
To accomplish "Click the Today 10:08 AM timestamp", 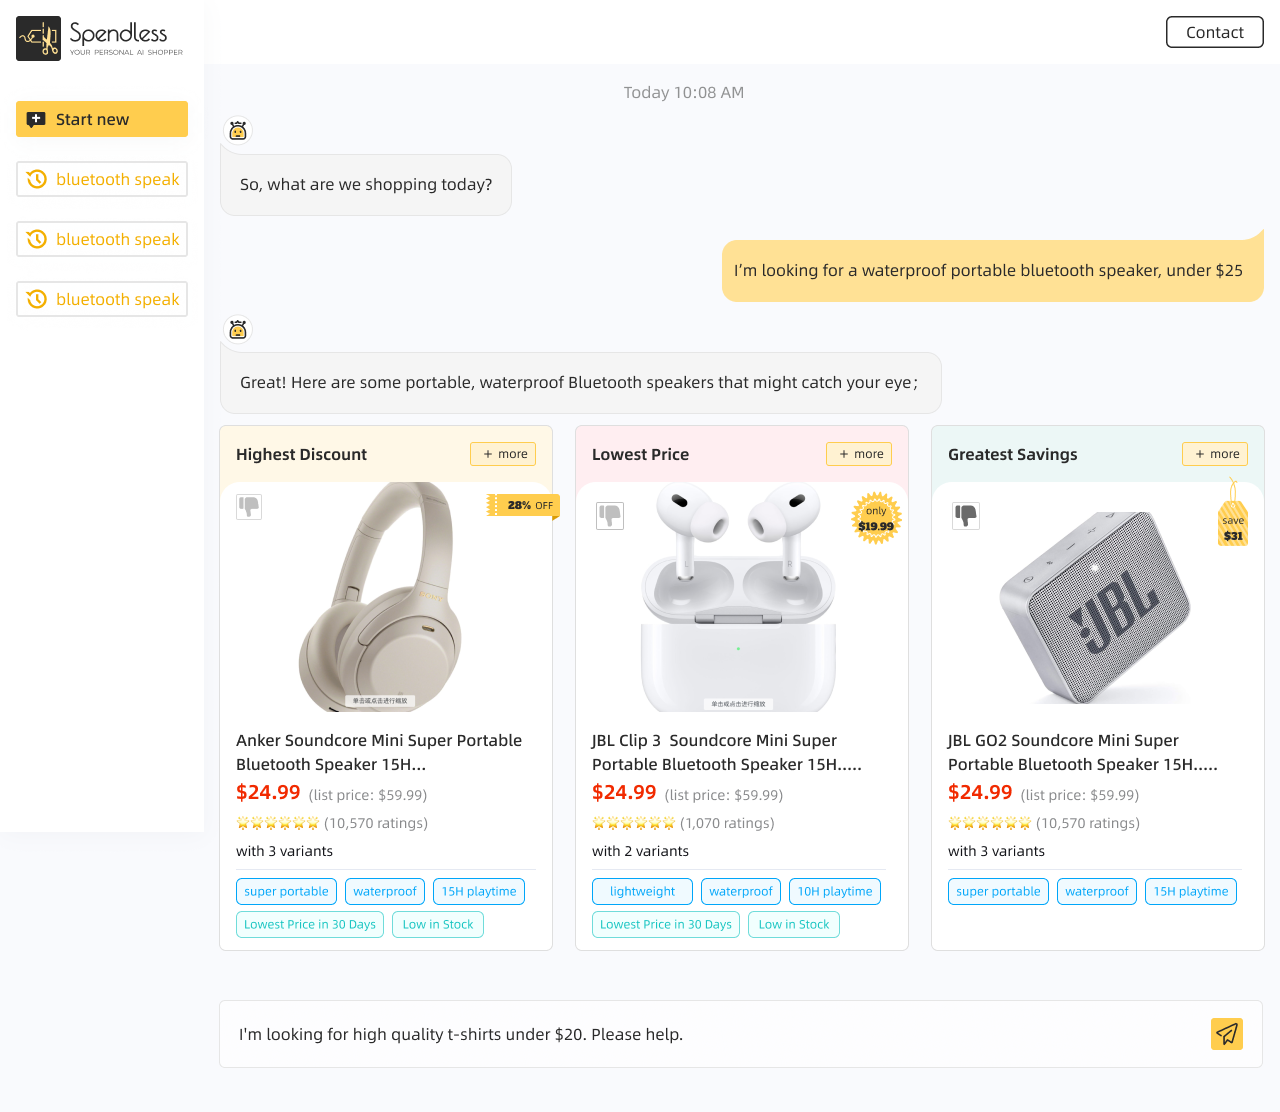I will coord(684,92).
